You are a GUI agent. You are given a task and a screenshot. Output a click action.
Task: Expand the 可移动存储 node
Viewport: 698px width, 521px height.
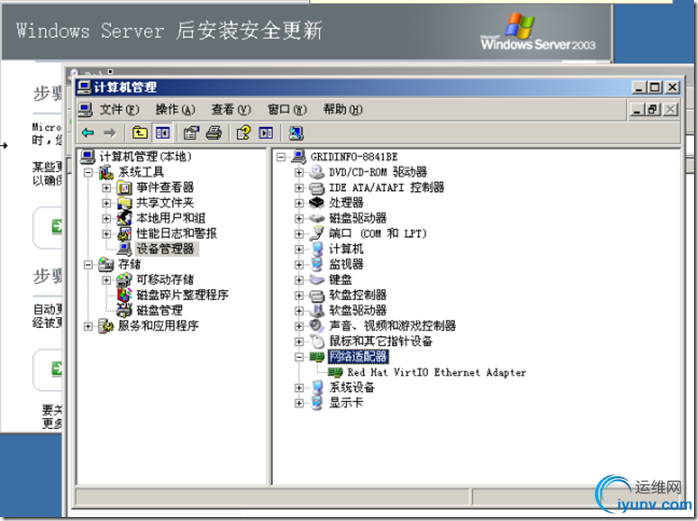tap(106, 280)
